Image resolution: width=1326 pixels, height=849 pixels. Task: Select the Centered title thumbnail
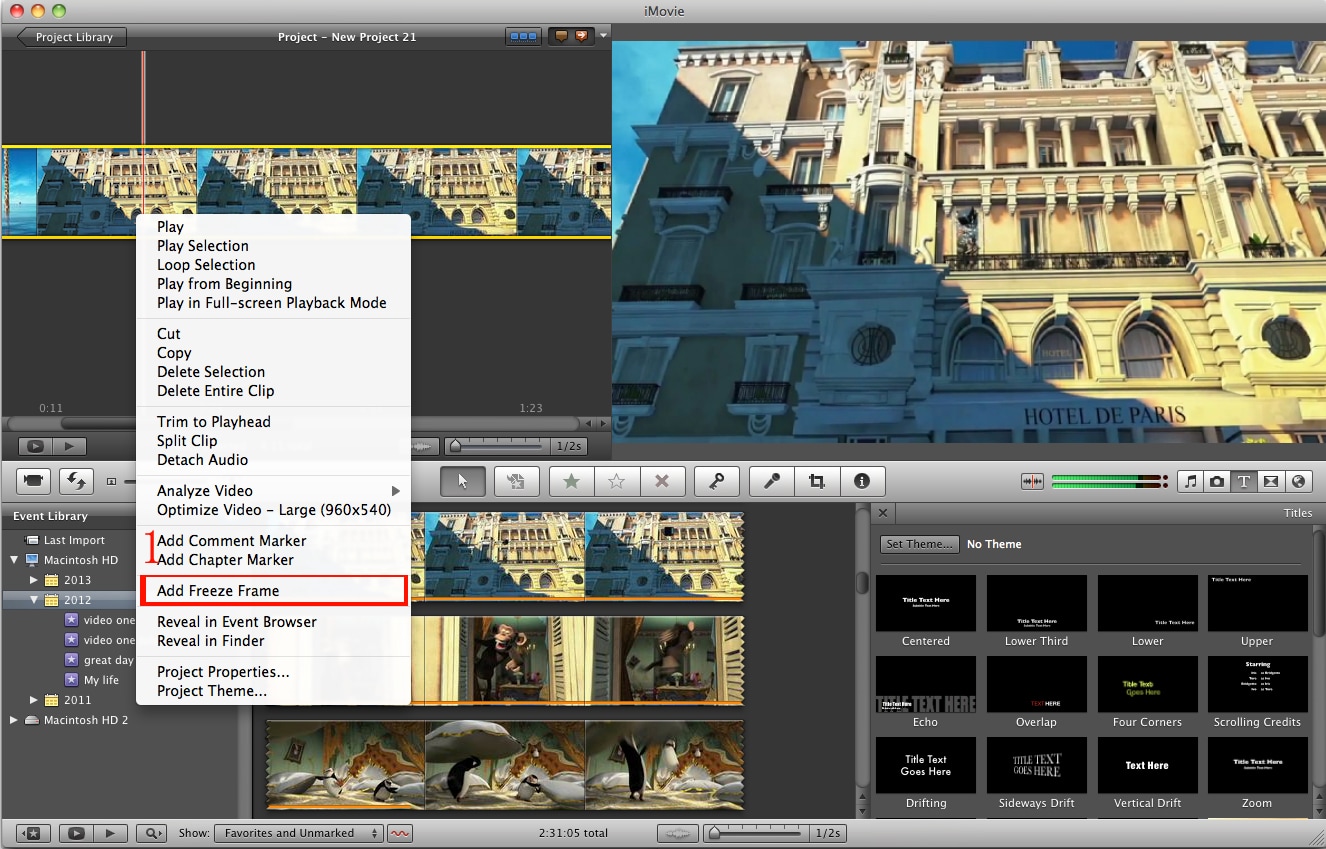pyautogui.click(x=926, y=603)
